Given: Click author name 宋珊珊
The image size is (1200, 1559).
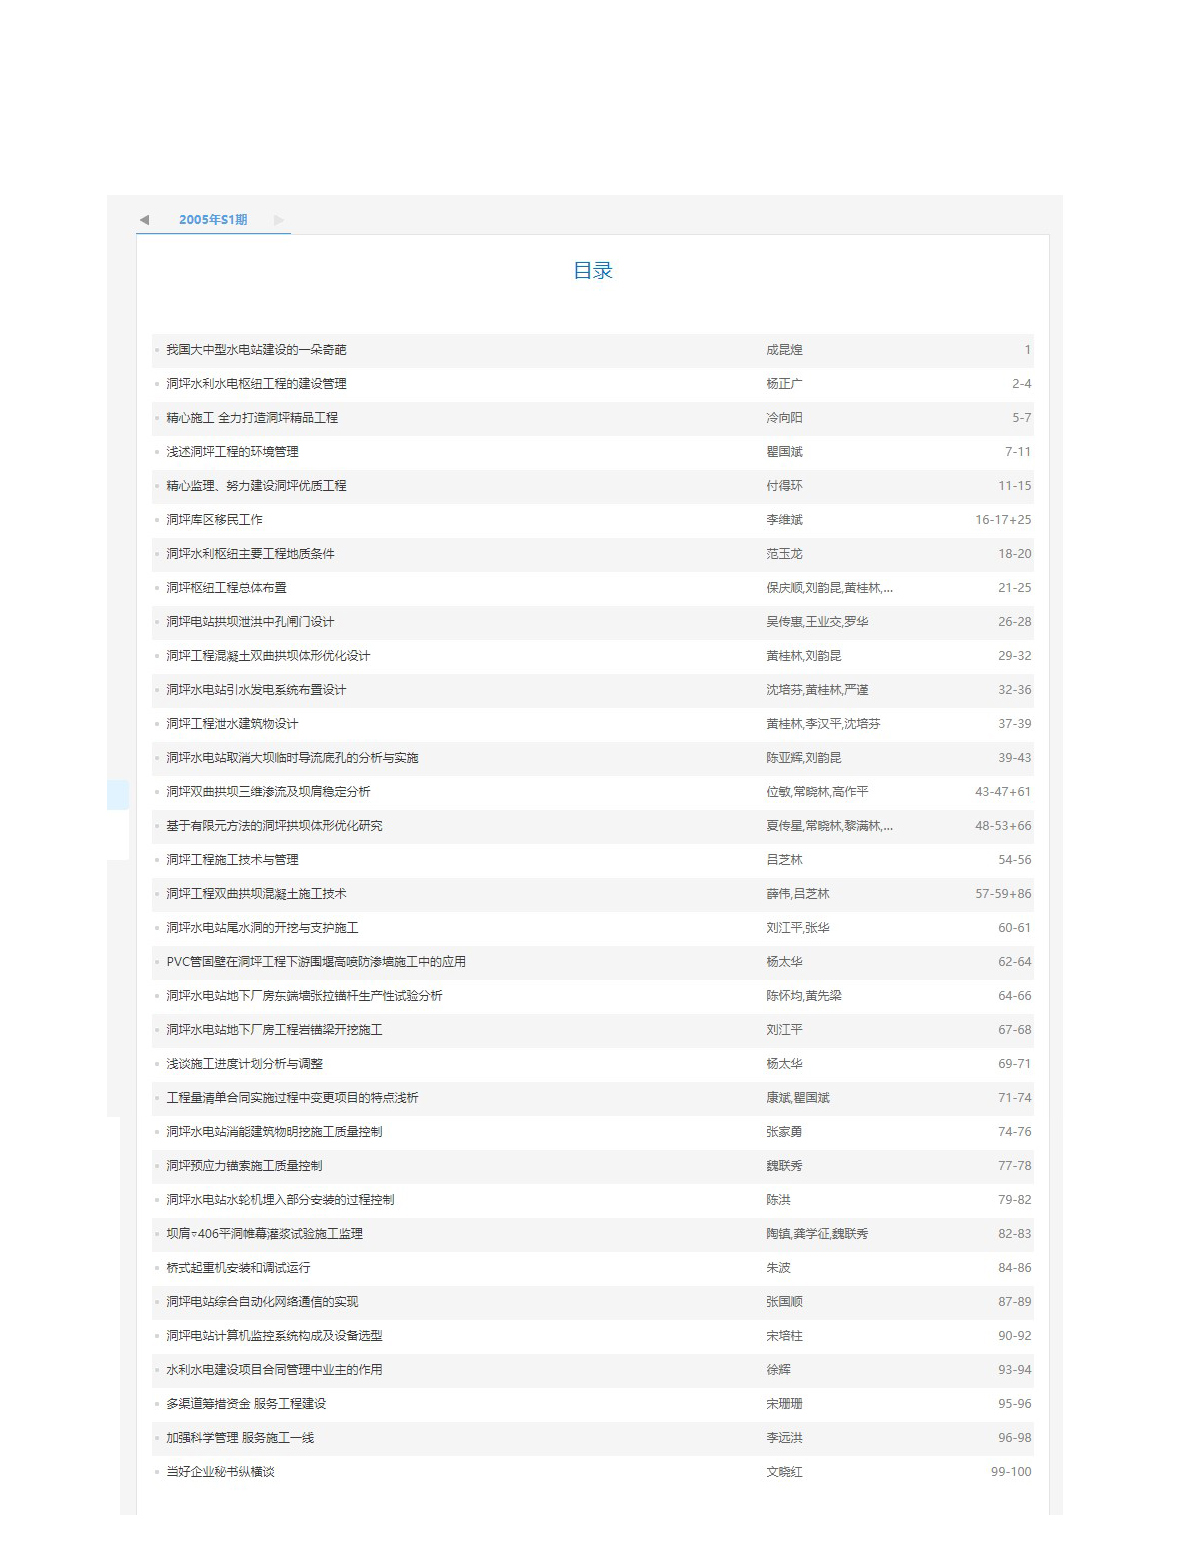Looking at the screenshot, I should [x=784, y=1404].
